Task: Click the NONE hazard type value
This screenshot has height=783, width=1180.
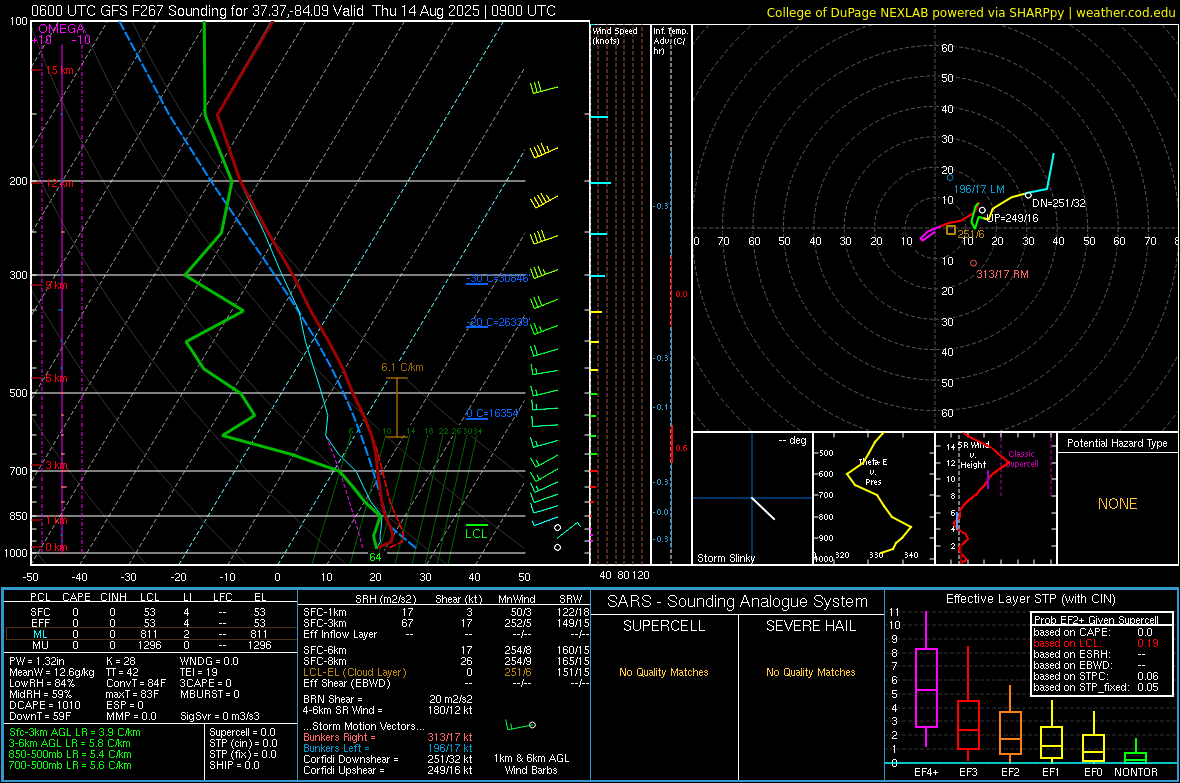Action: pos(1118,504)
